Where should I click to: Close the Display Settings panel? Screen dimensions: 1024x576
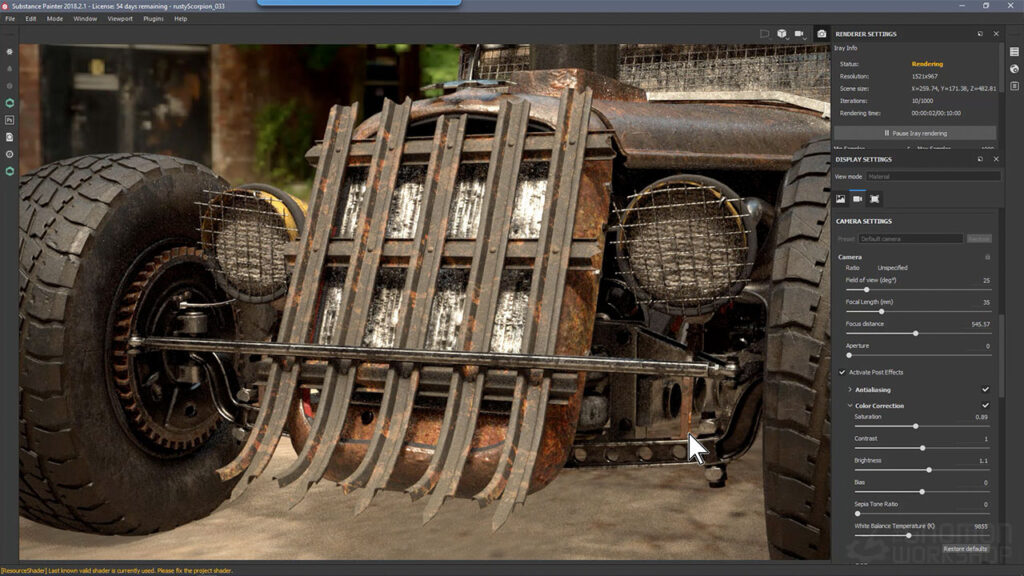tap(996, 159)
